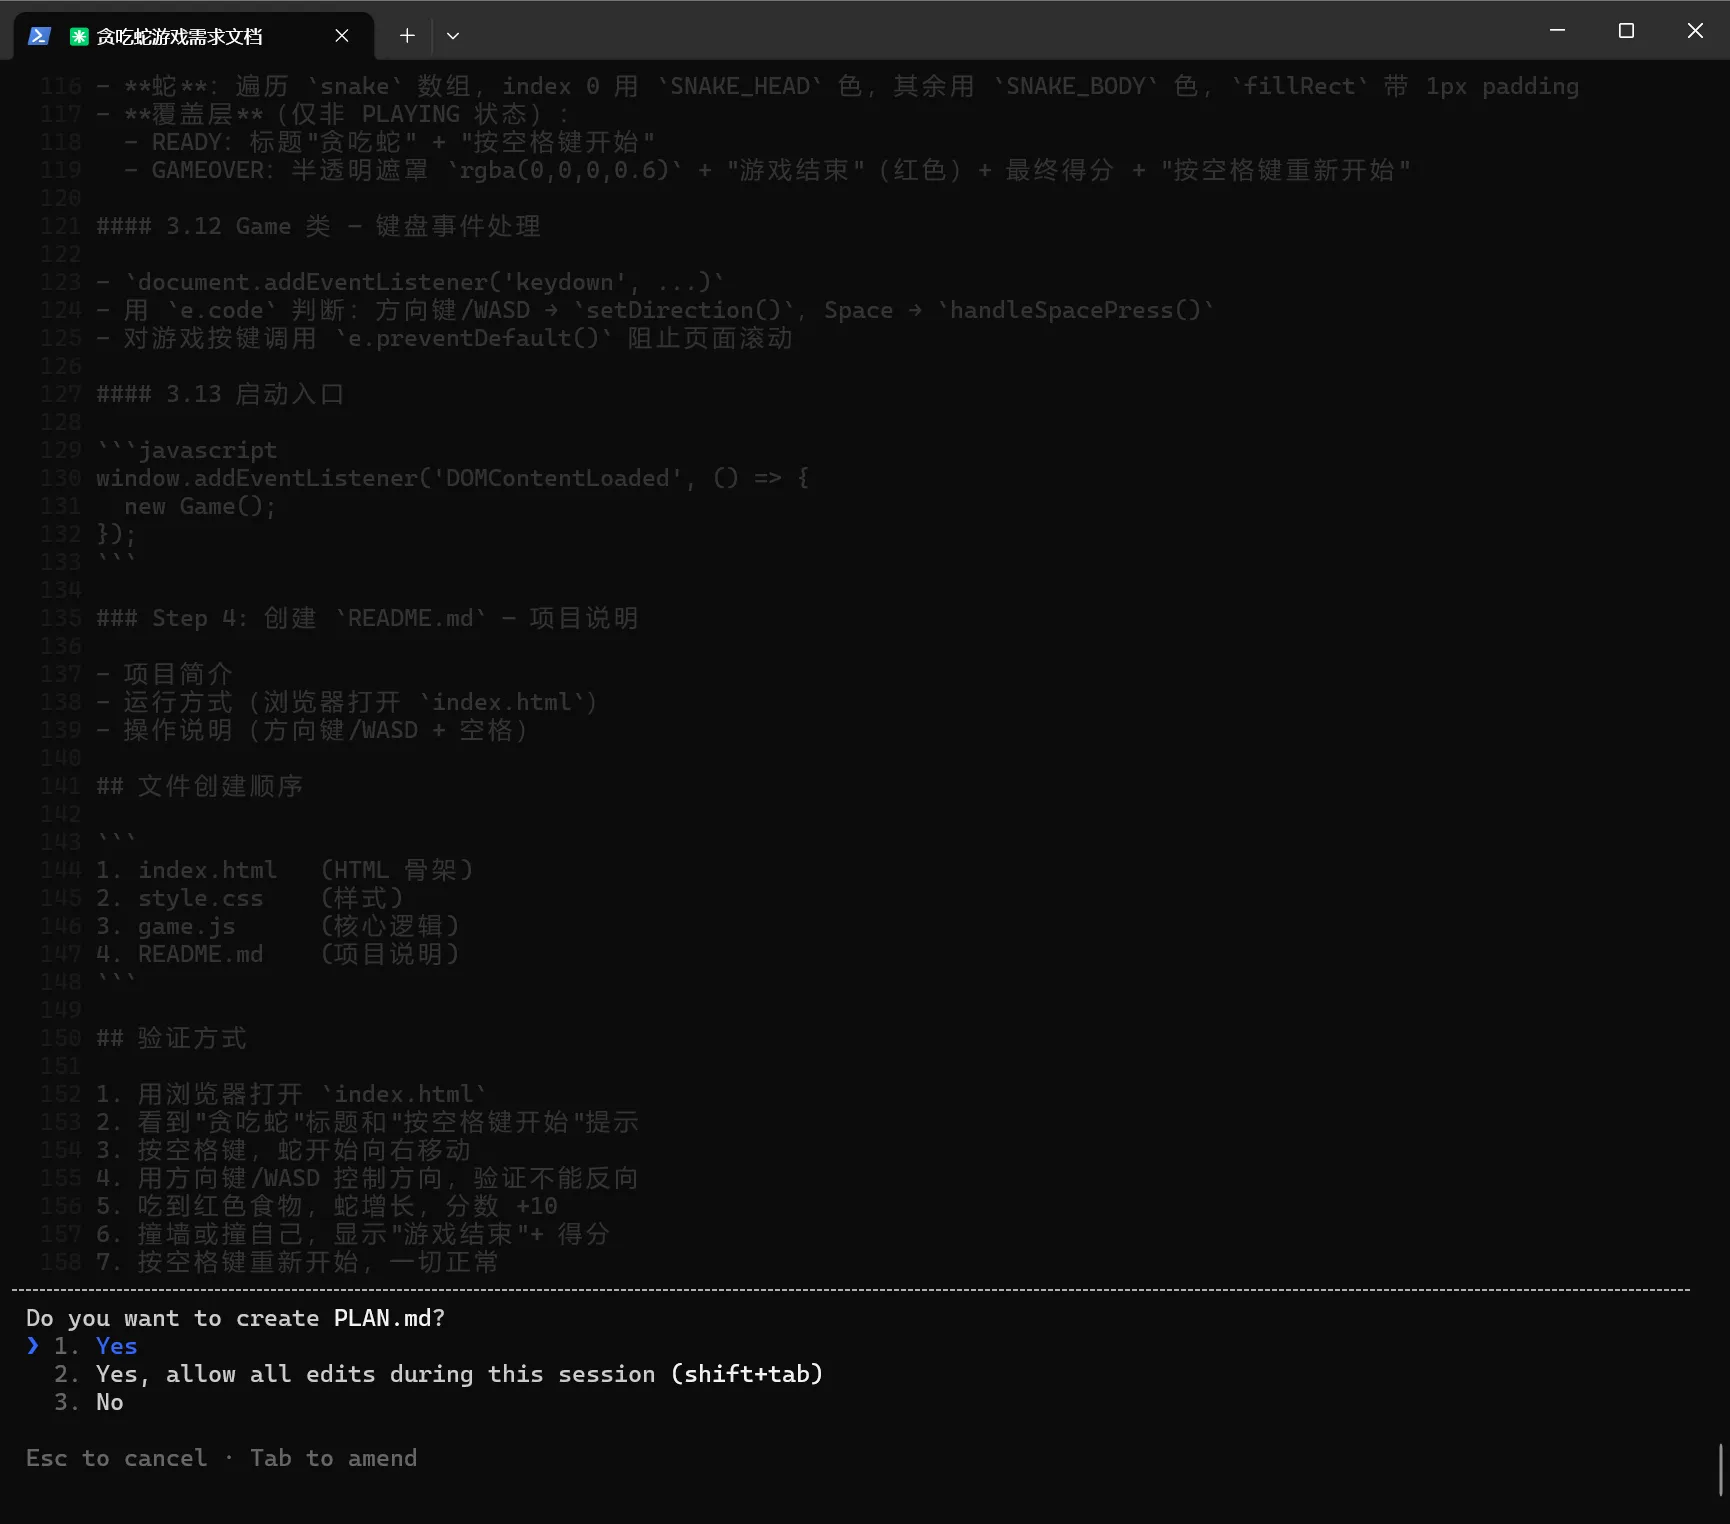1730x1524 pixels.
Task: Minimize the terminal window
Action: 1557,31
